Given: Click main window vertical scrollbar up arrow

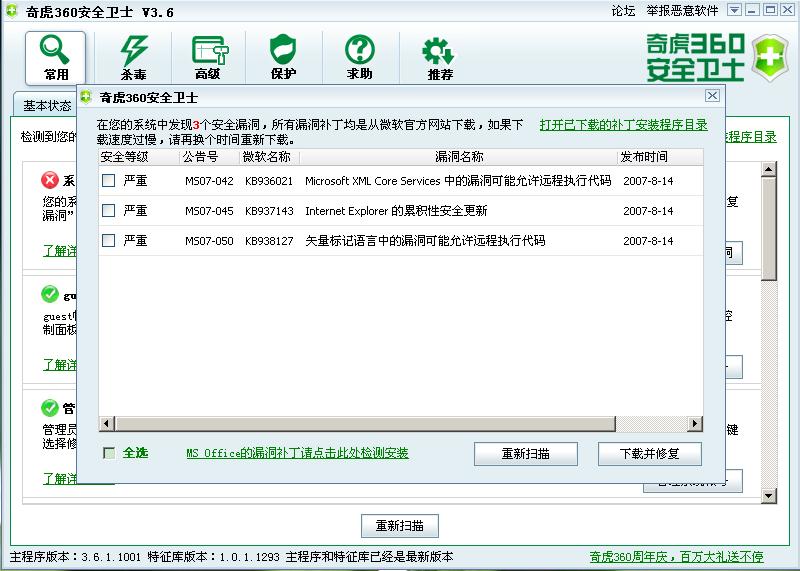Looking at the screenshot, I should click(768, 169).
